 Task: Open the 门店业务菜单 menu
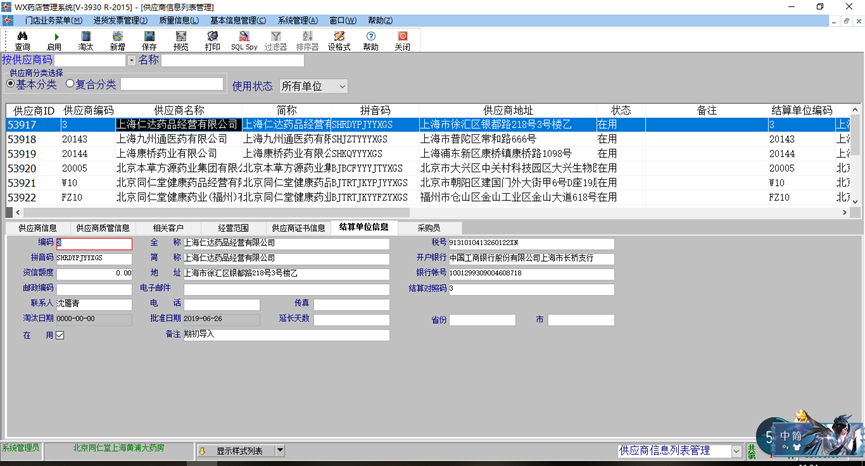[x=53, y=20]
